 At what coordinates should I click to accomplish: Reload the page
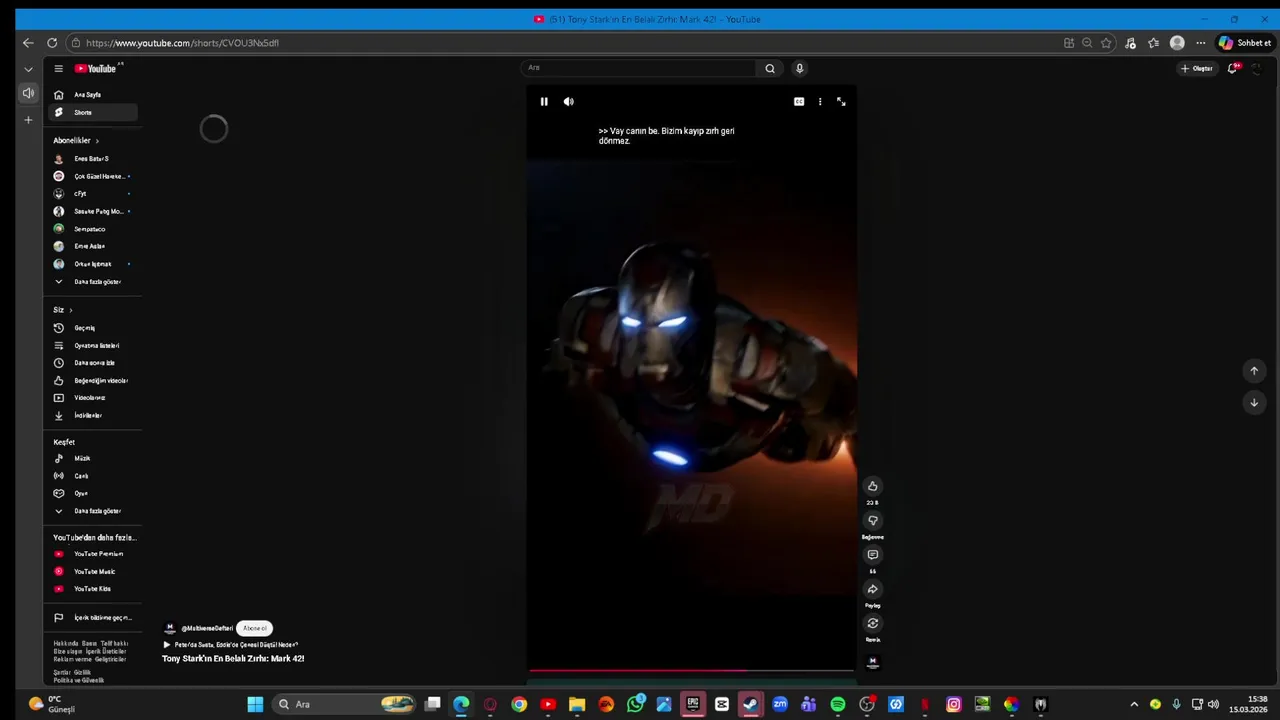point(52,43)
